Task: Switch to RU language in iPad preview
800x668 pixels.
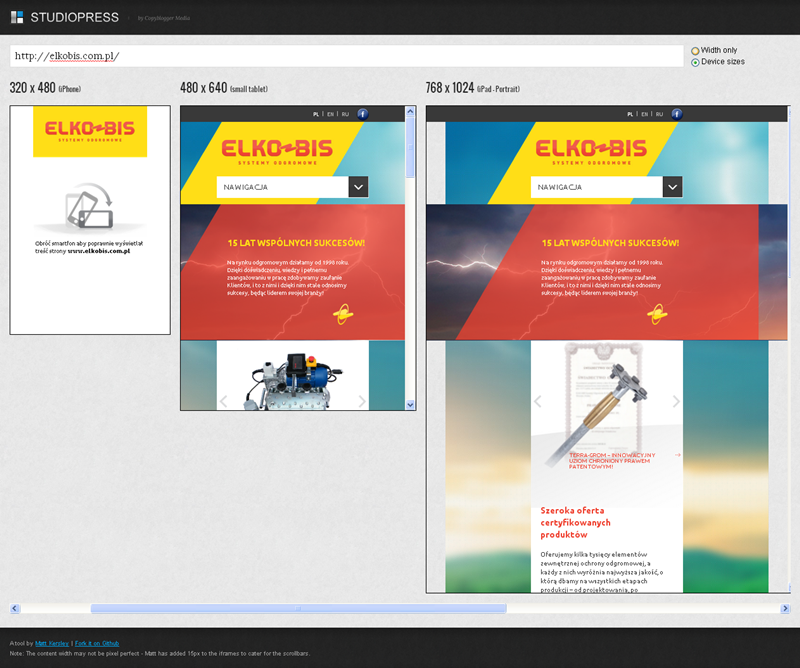Action: pos(659,114)
